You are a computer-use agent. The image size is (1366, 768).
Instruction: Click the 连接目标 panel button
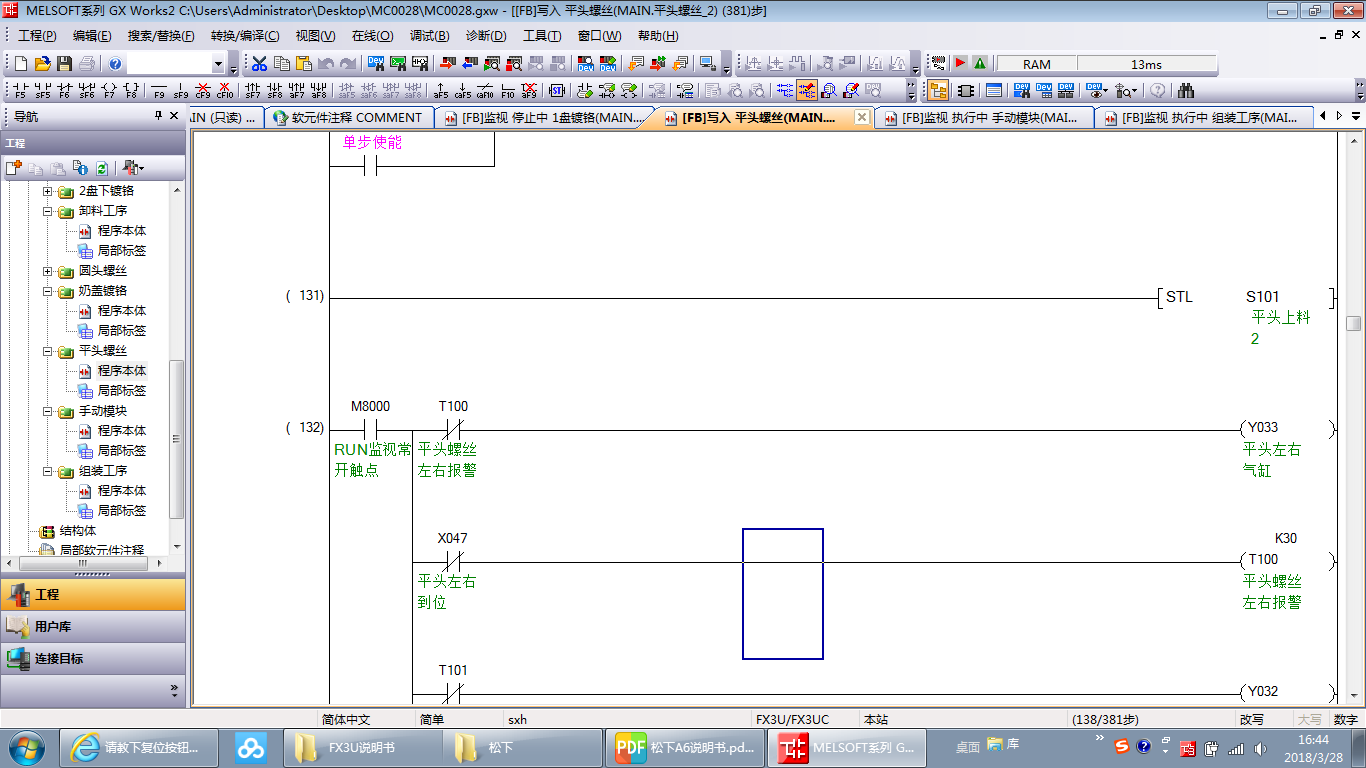92,659
